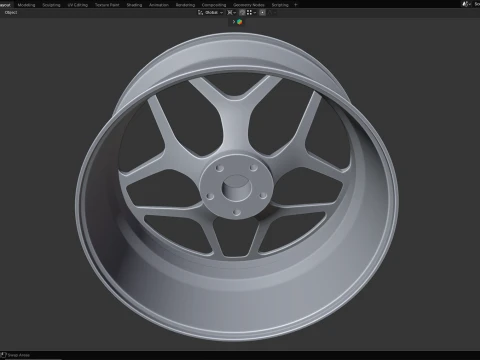Switch to the Sculpting workspace tab
Screen dimensions: 480x360
click(51, 5)
